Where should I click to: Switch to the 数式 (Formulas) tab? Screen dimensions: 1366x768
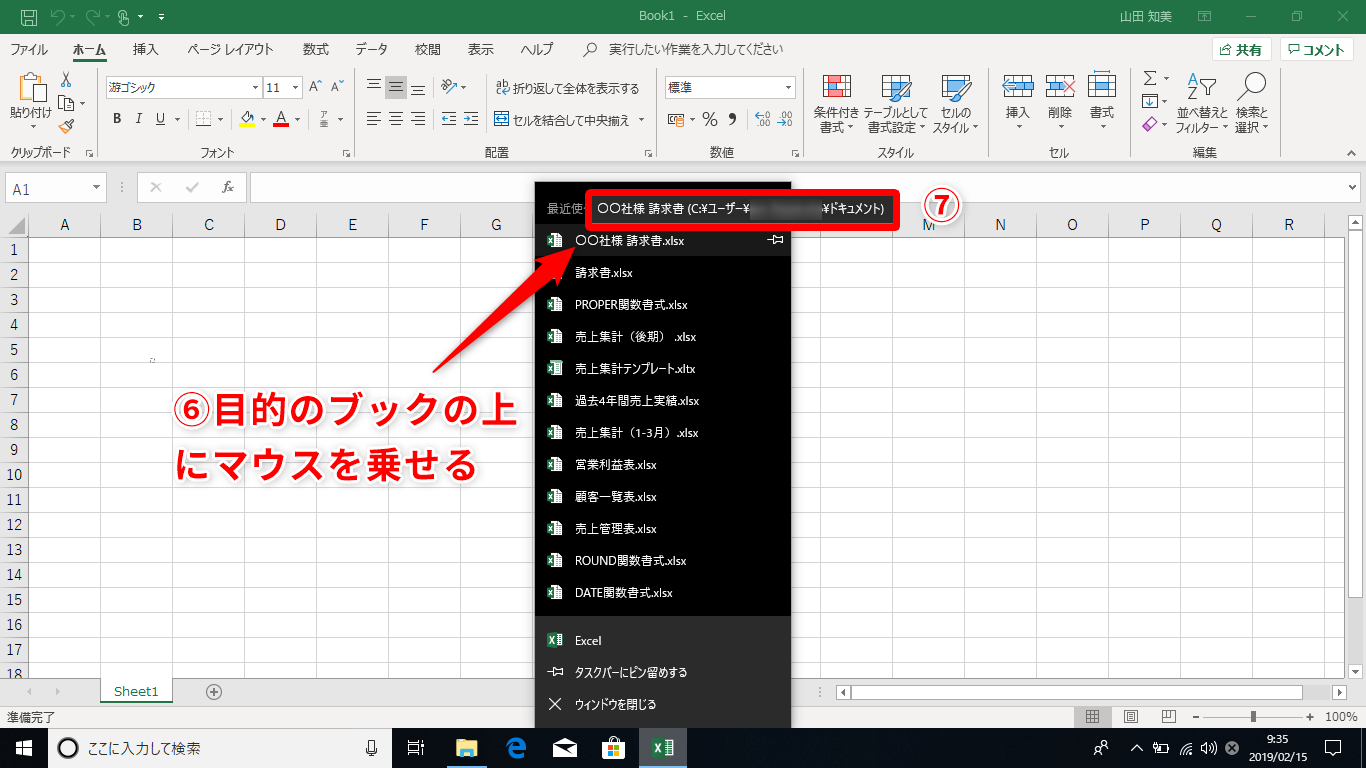pyautogui.click(x=316, y=49)
